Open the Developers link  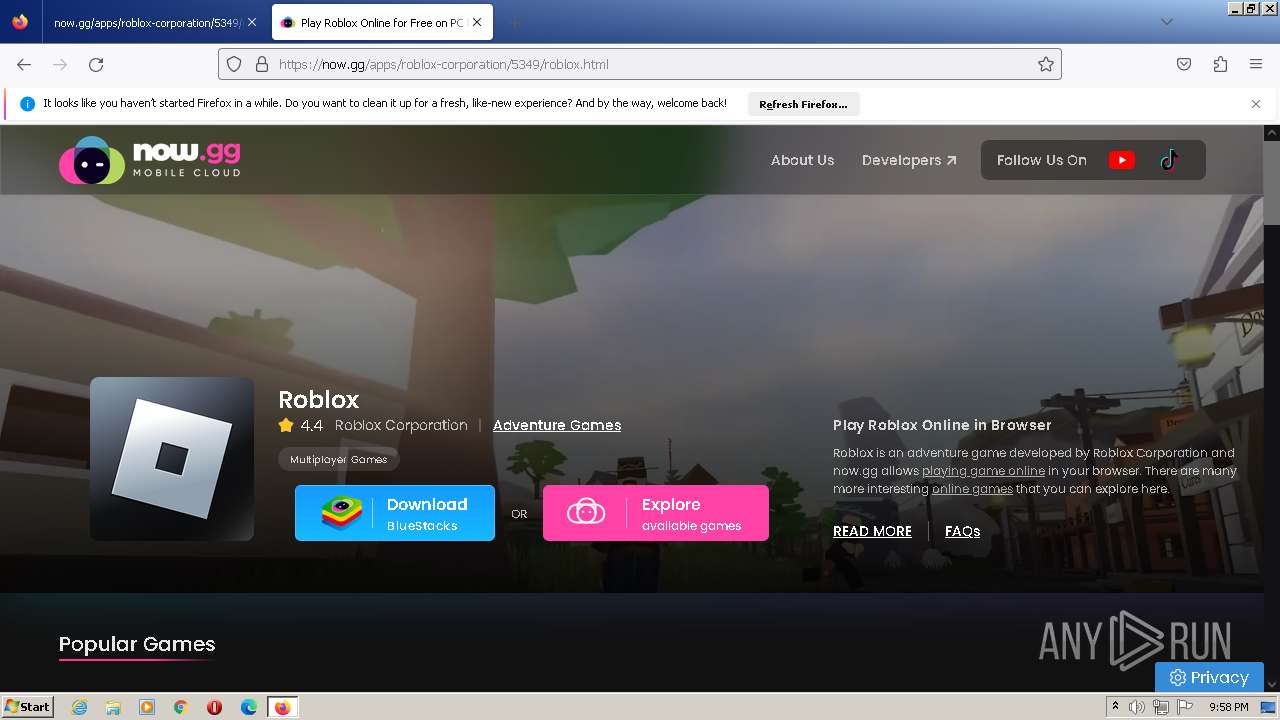[909, 160]
